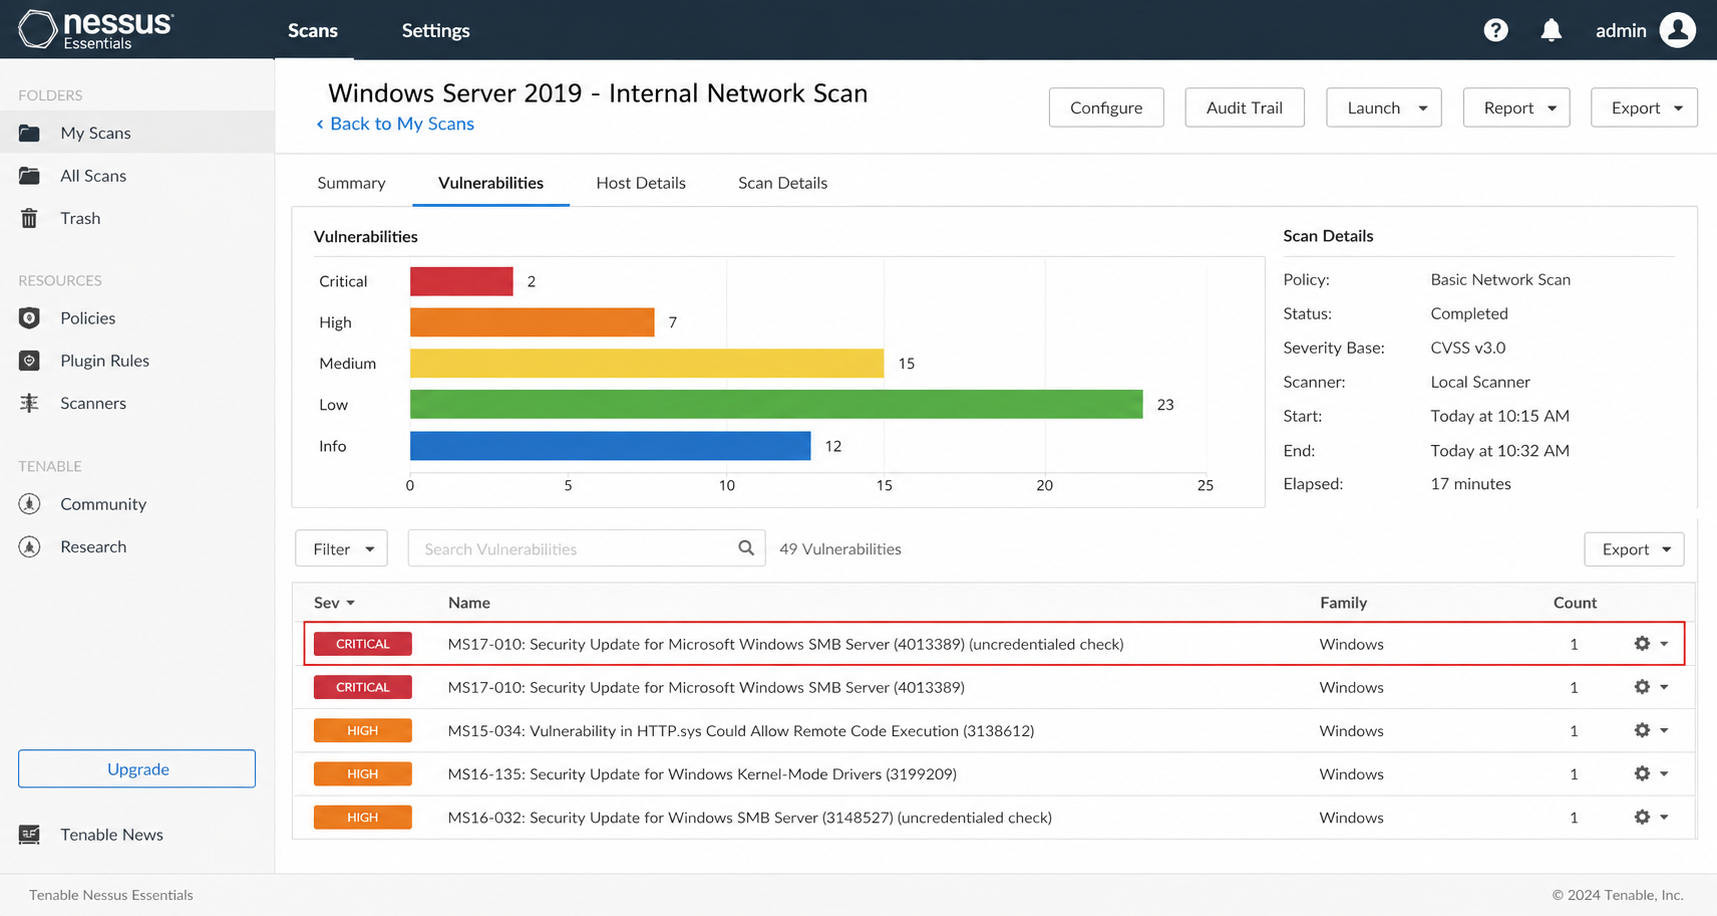Image resolution: width=1717 pixels, height=916 pixels.
Task: Click the Plugin Rules icon
Action: (x=29, y=361)
